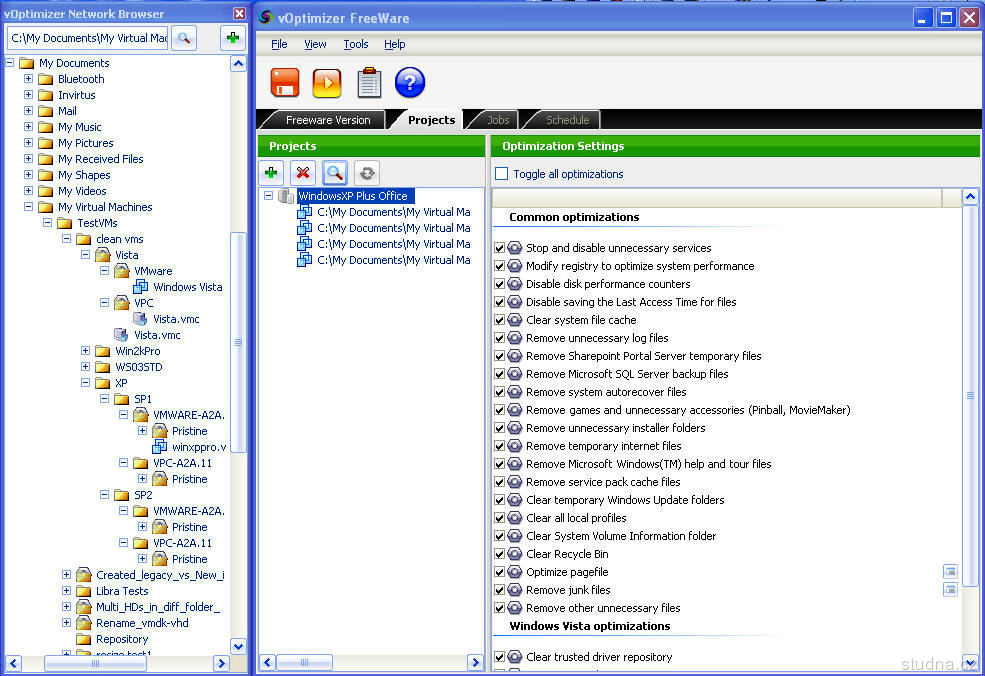985x676 pixels.
Task: Click the magnifier search icon in Projects
Action: [335, 173]
